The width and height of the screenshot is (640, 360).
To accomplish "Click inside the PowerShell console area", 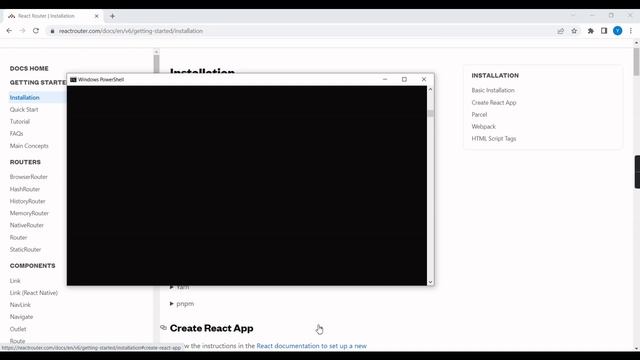I will point(247,185).
